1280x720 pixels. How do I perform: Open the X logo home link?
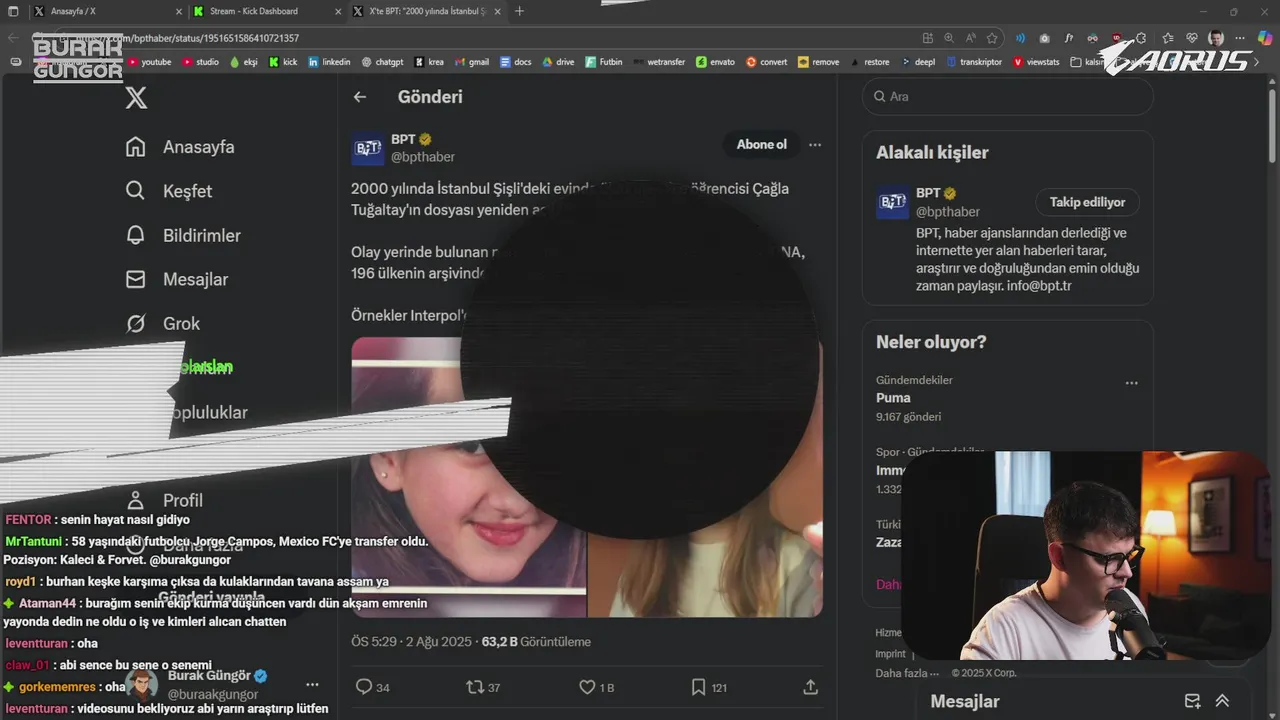[x=136, y=97]
